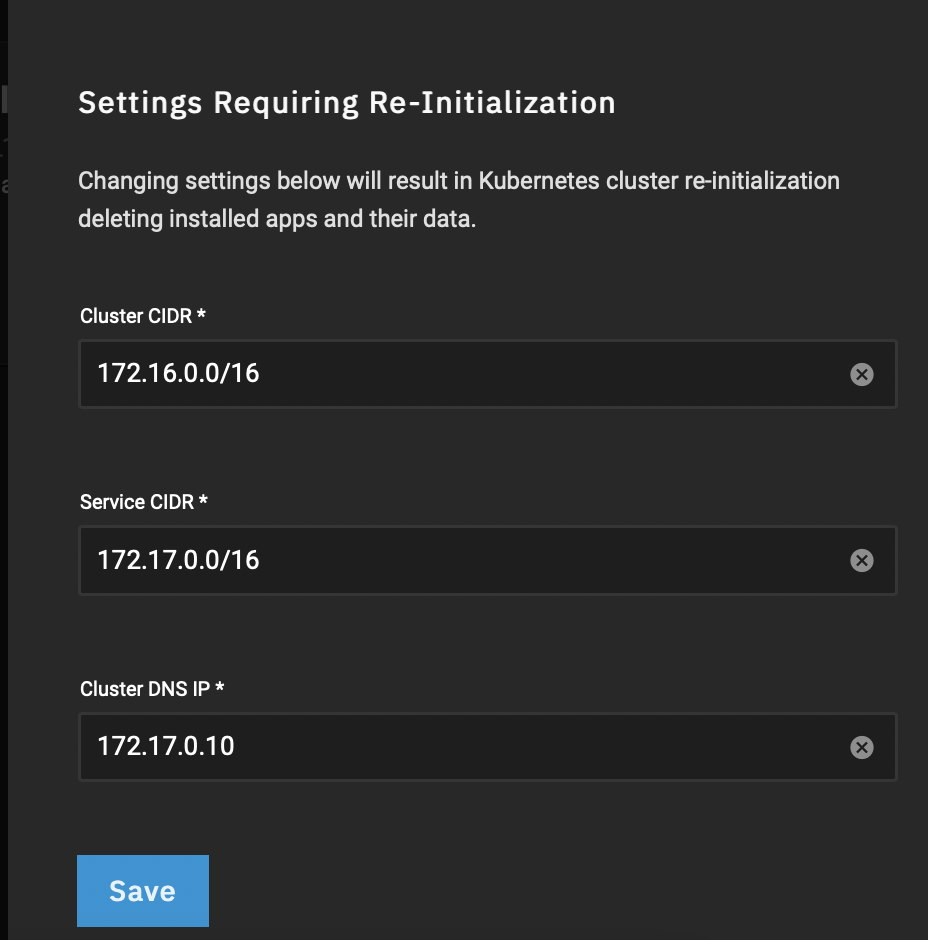Image resolution: width=928 pixels, height=940 pixels.
Task: Click the Settings Requiring Re-Initialization heading
Action: (x=347, y=103)
